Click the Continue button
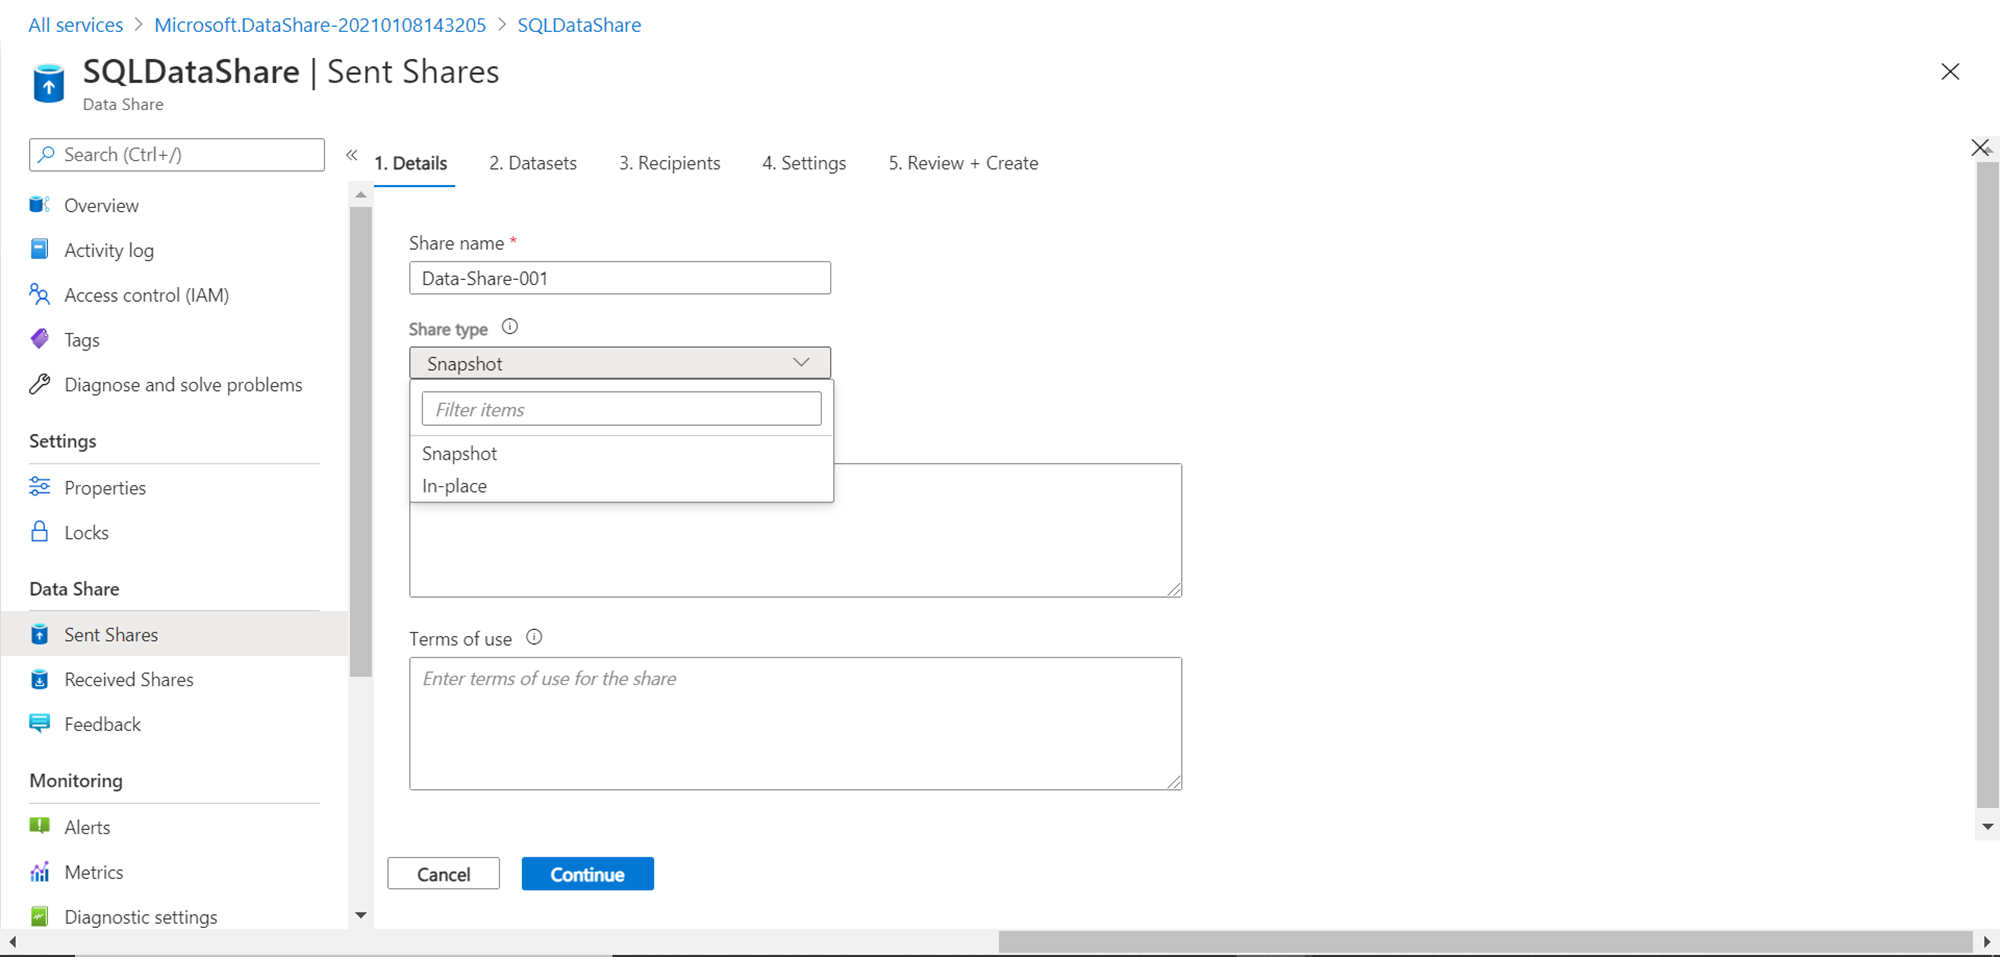Screen dimensions: 2000x957 pos(588,874)
